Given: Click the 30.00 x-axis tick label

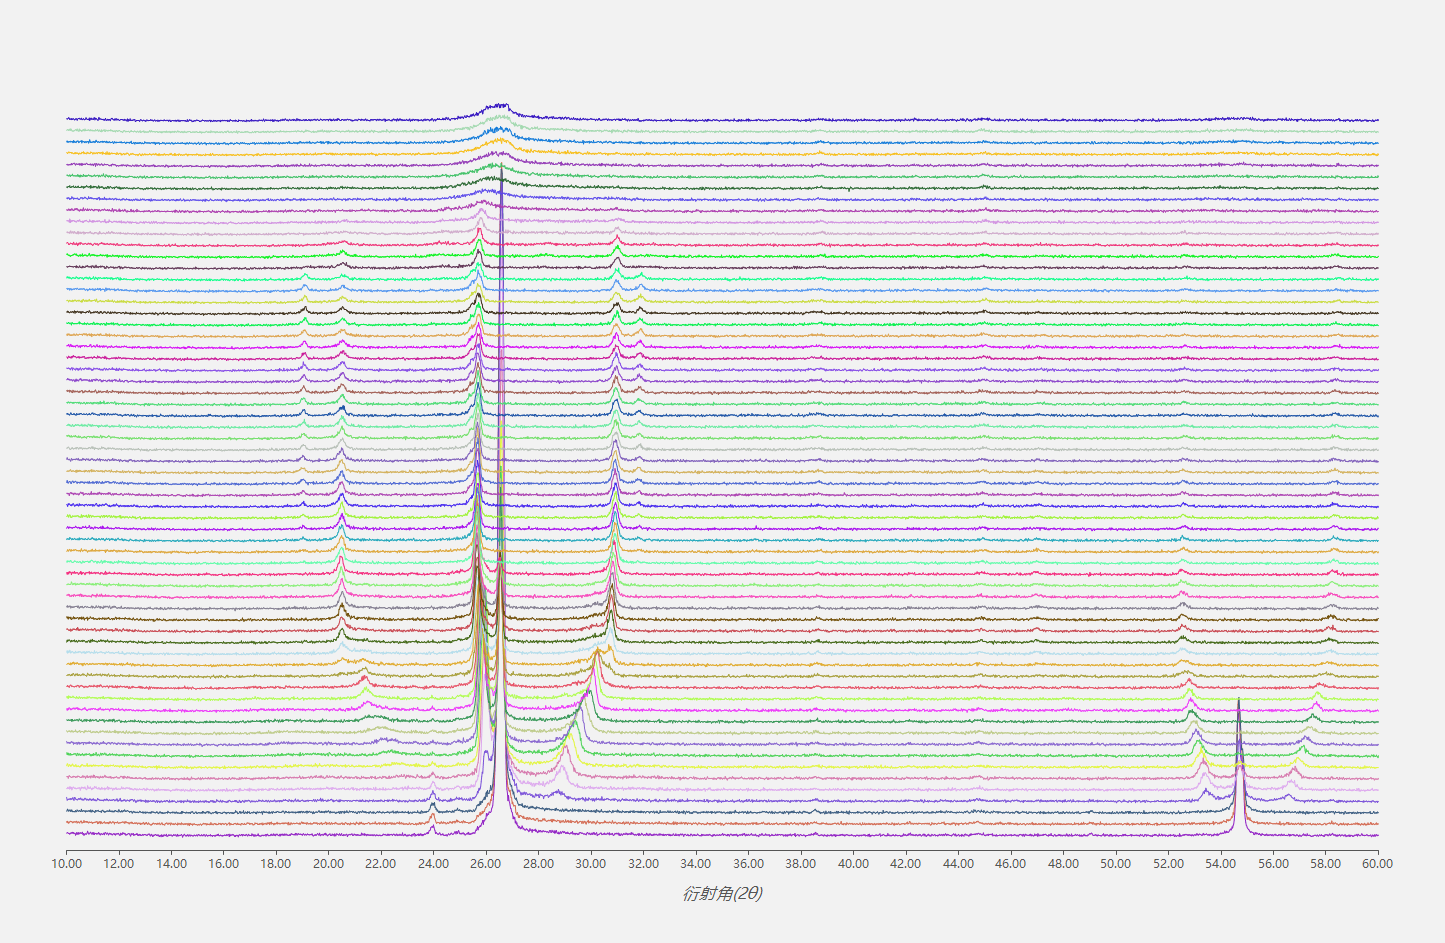Looking at the screenshot, I should click(591, 864).
